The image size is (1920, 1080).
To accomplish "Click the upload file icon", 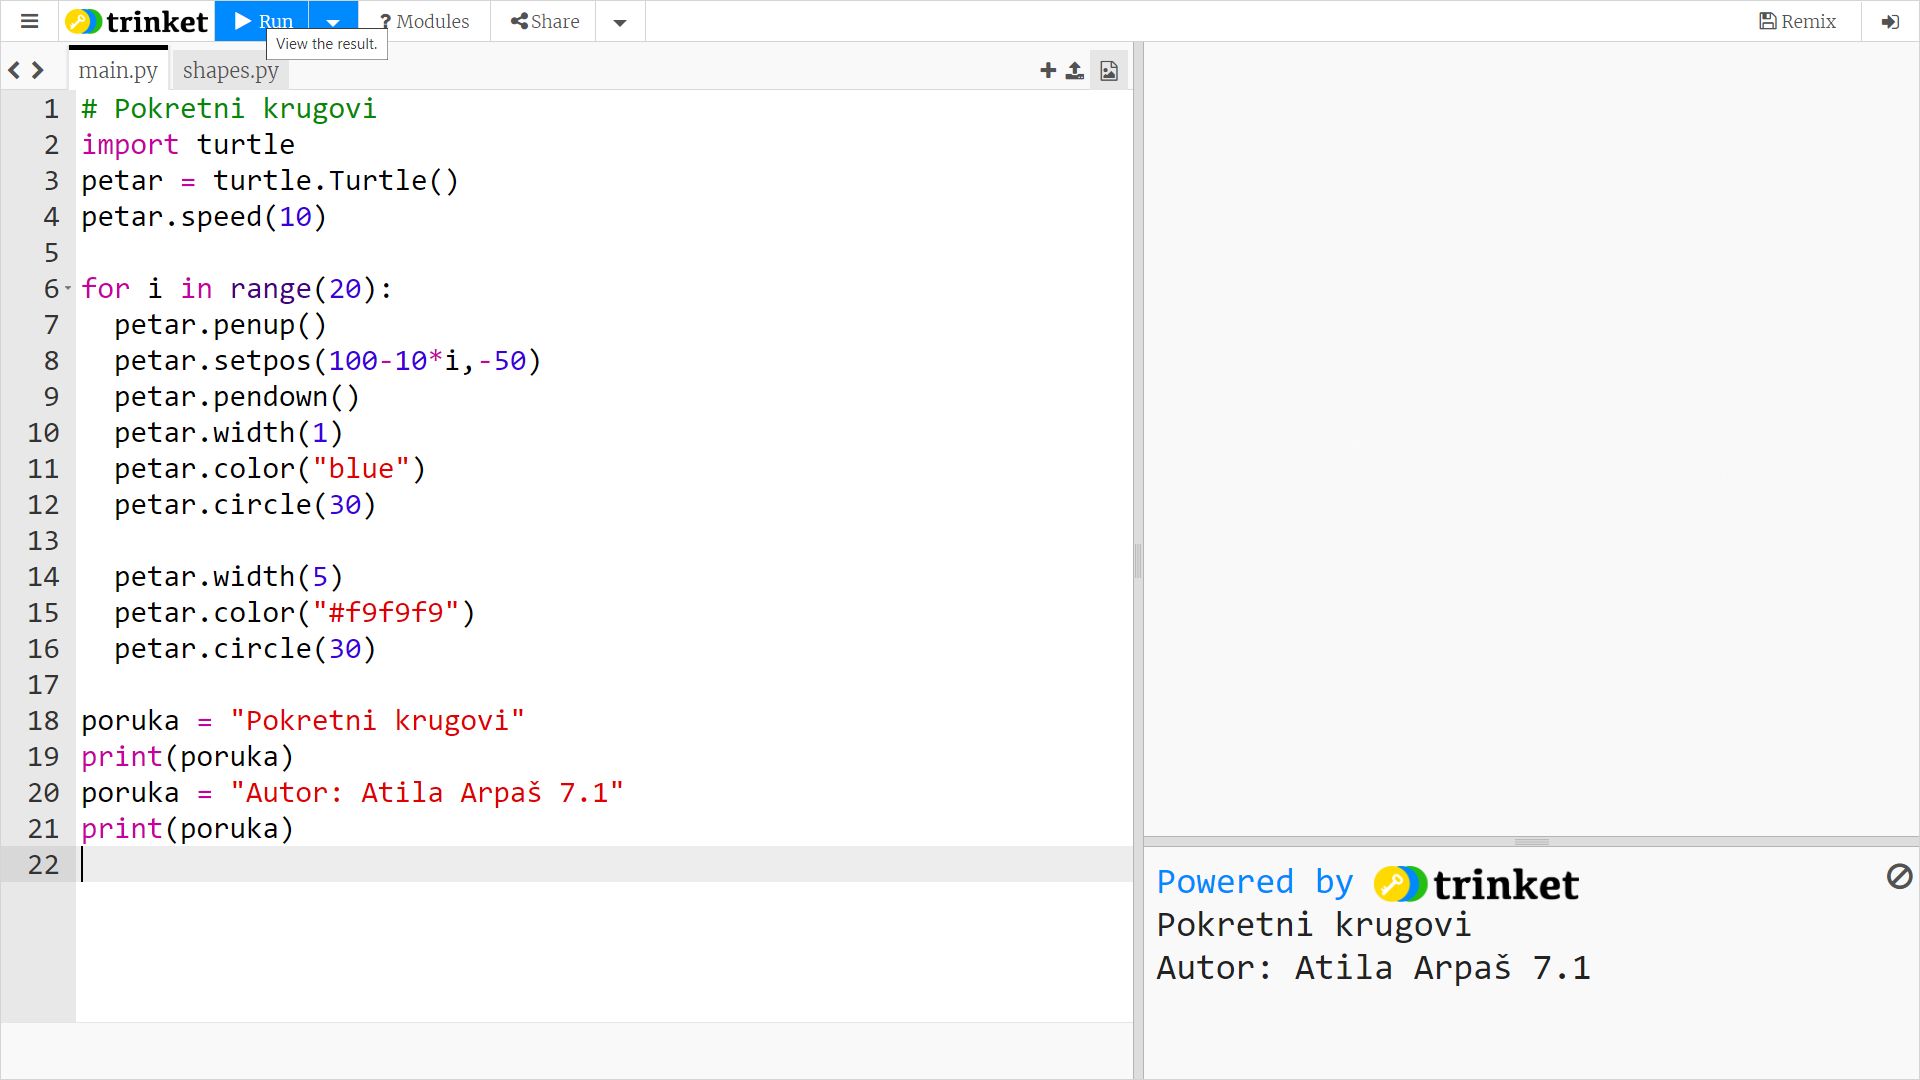I will point(1075,70).
